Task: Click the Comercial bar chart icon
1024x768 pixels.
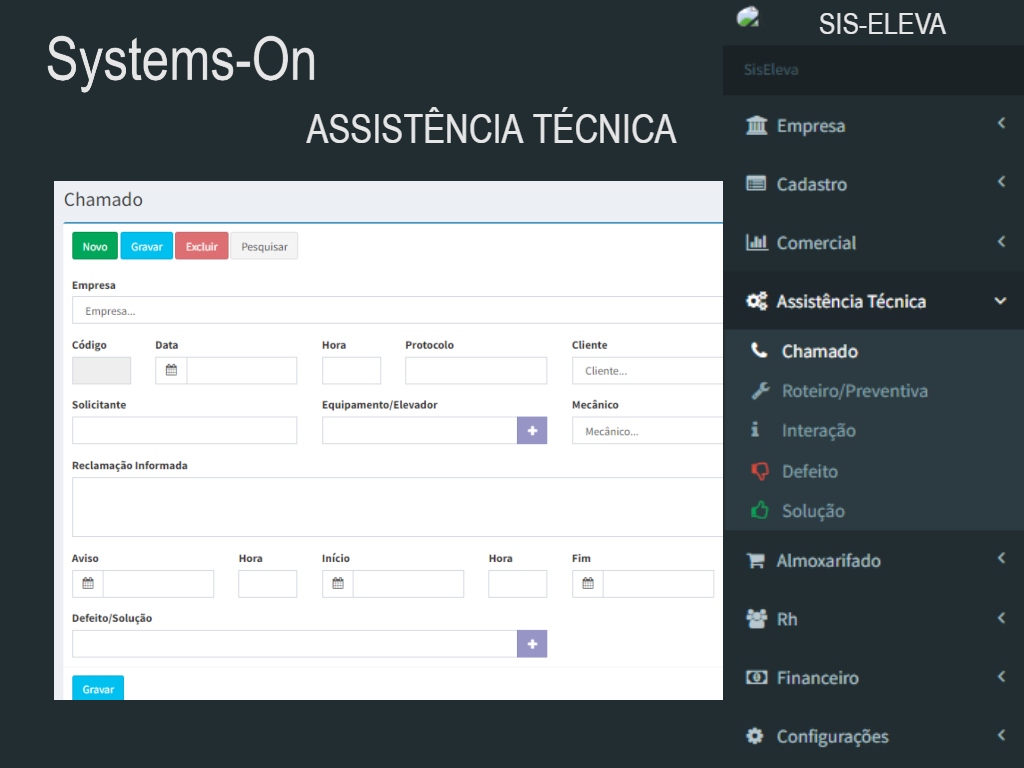Action: (756, 242)
